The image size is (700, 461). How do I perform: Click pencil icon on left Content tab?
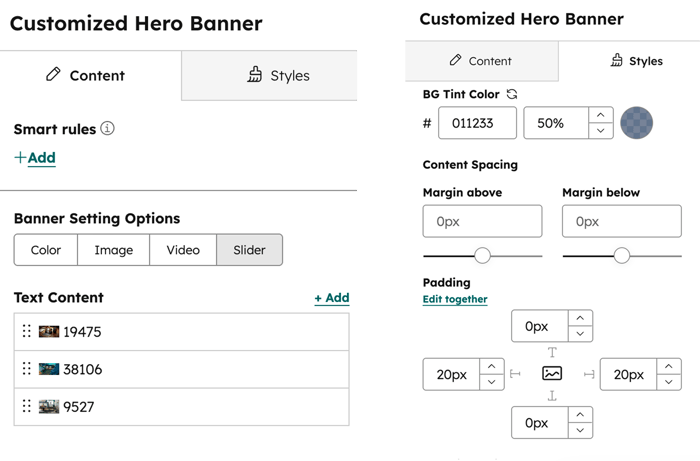pyautogui.click(x=54, y=75)
